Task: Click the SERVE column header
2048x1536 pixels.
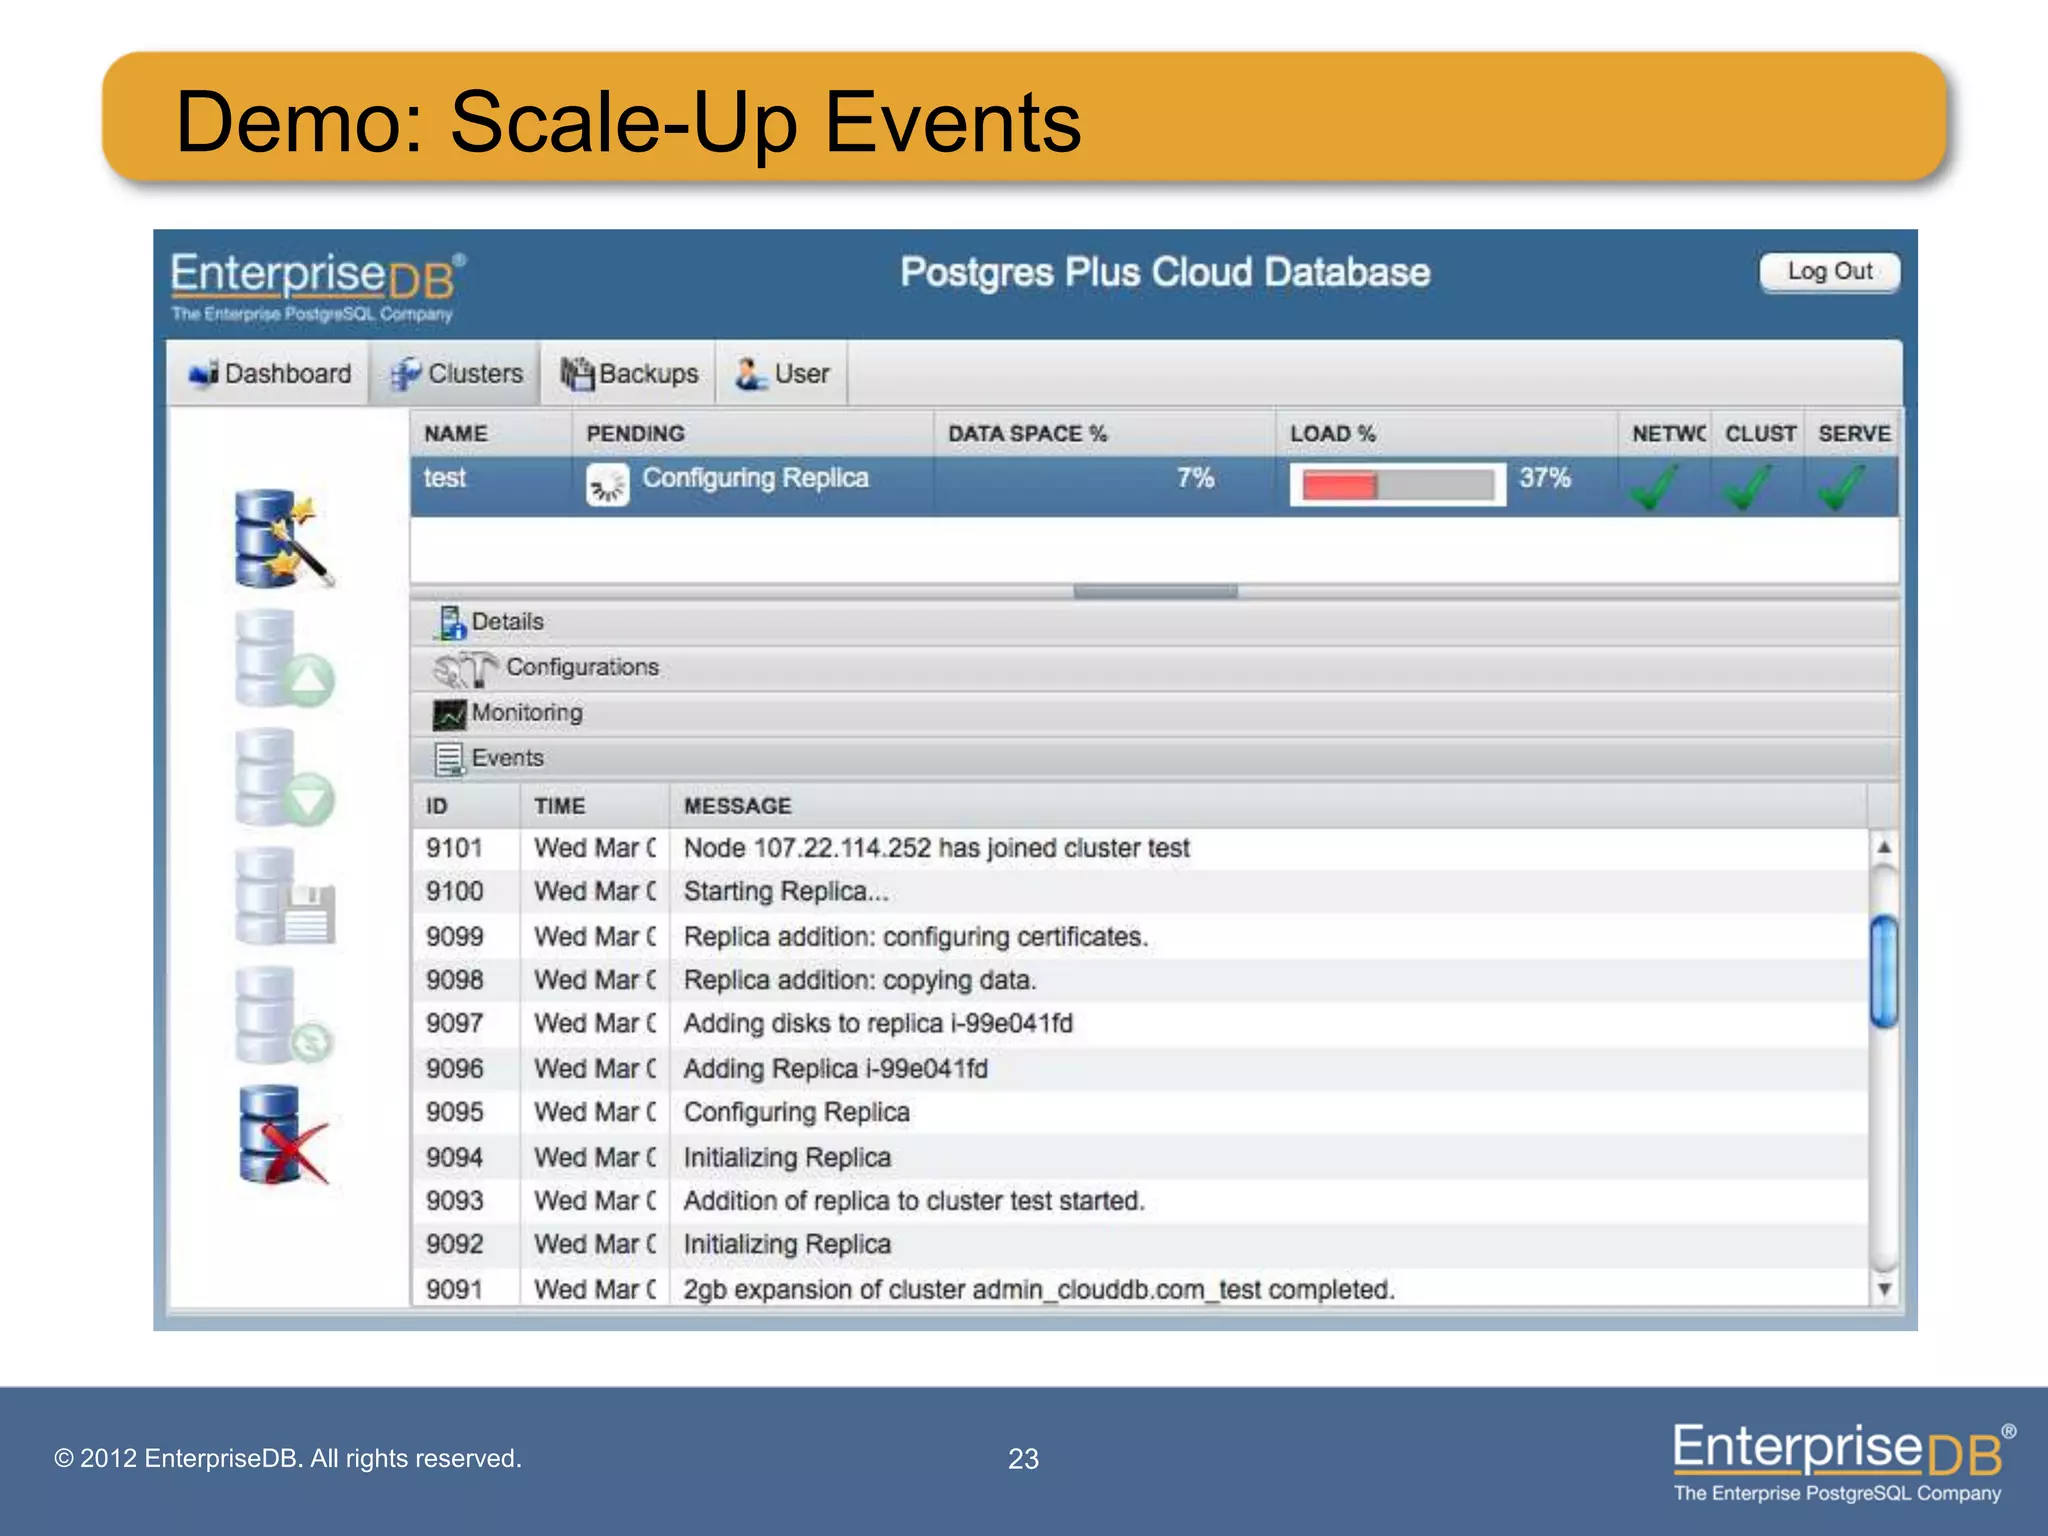Action: 1852,434
